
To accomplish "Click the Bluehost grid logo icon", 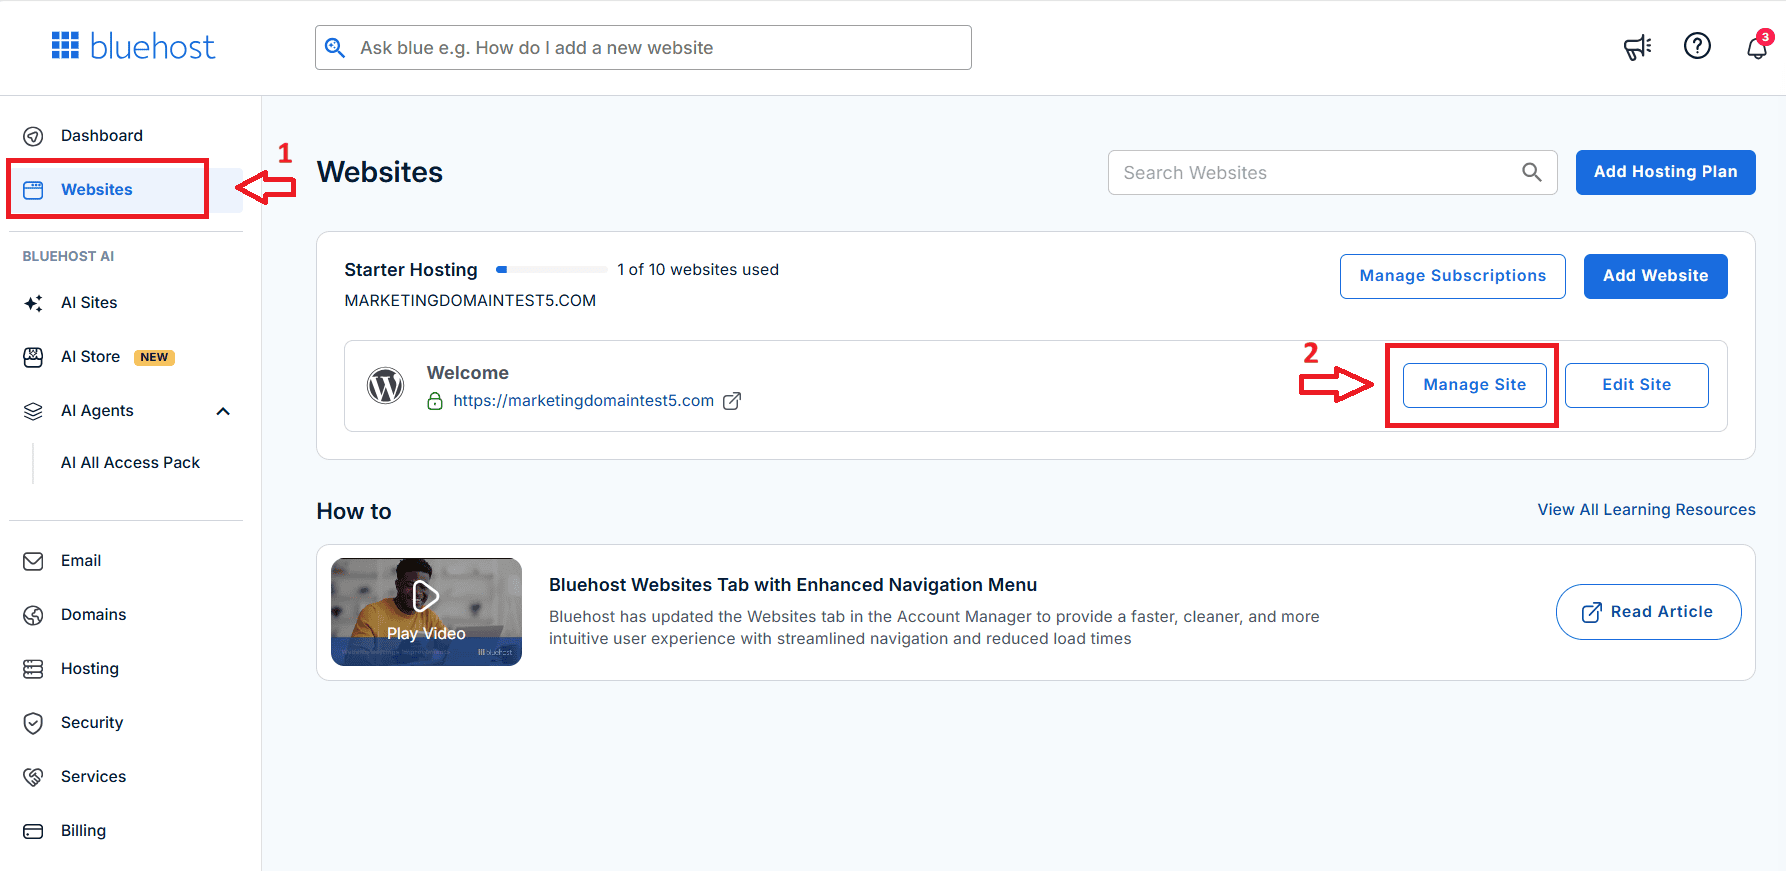I will tap(65, 46).
